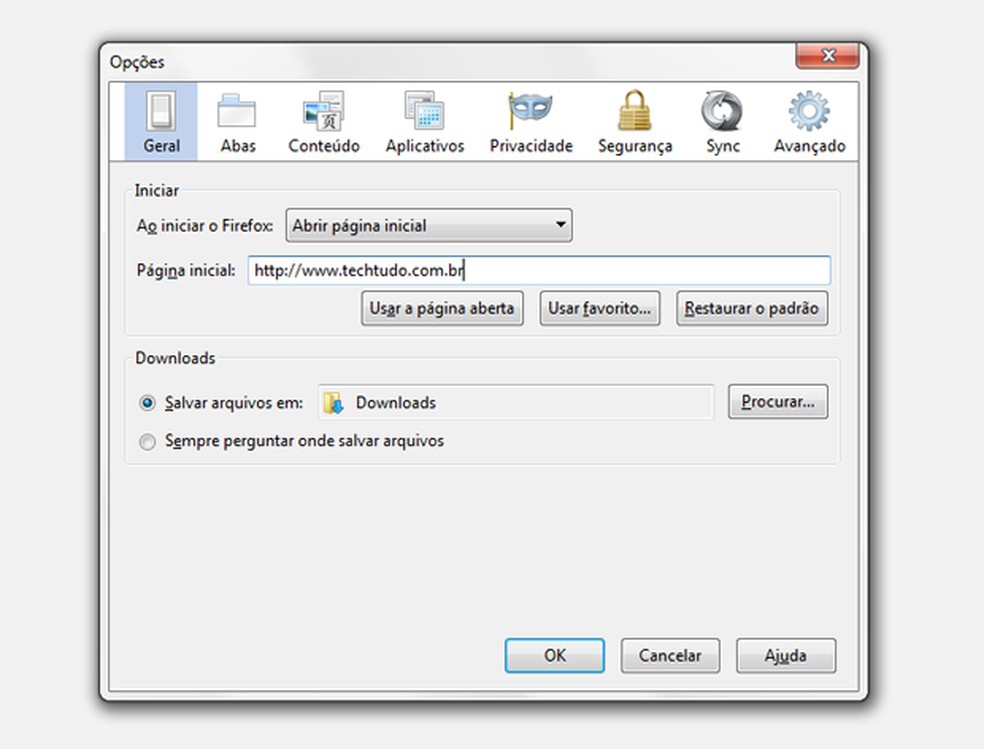The height and width of the screenshot is (749, 984).
Task: Open the Aplicativos applications icon
Action: tap(424, 111)
